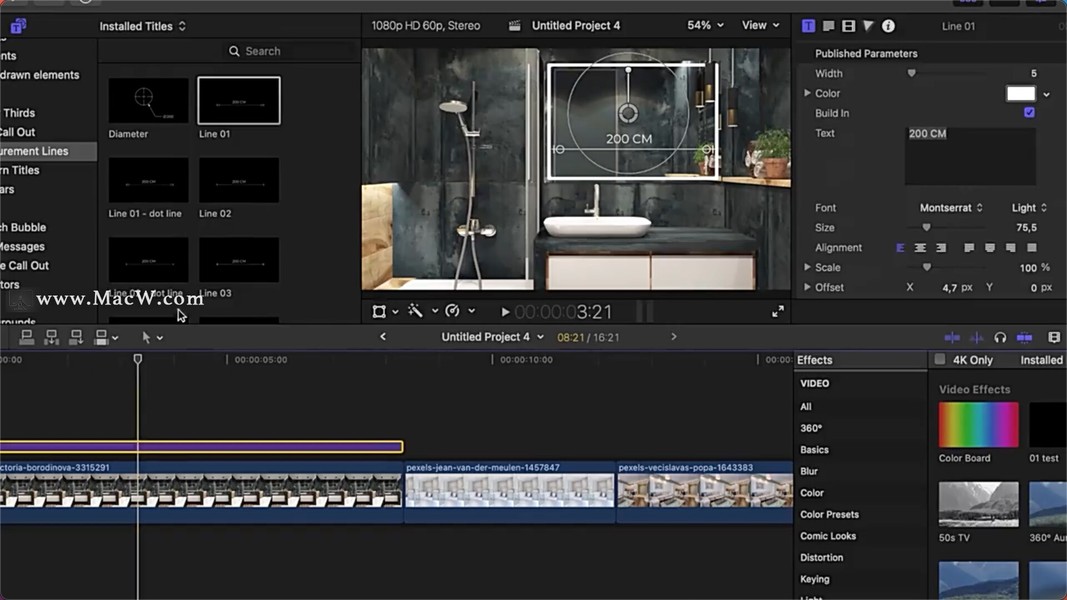Screen dimensions: 1067x600
Task: Select the Basics effects category
Action: tap(814, 450)
